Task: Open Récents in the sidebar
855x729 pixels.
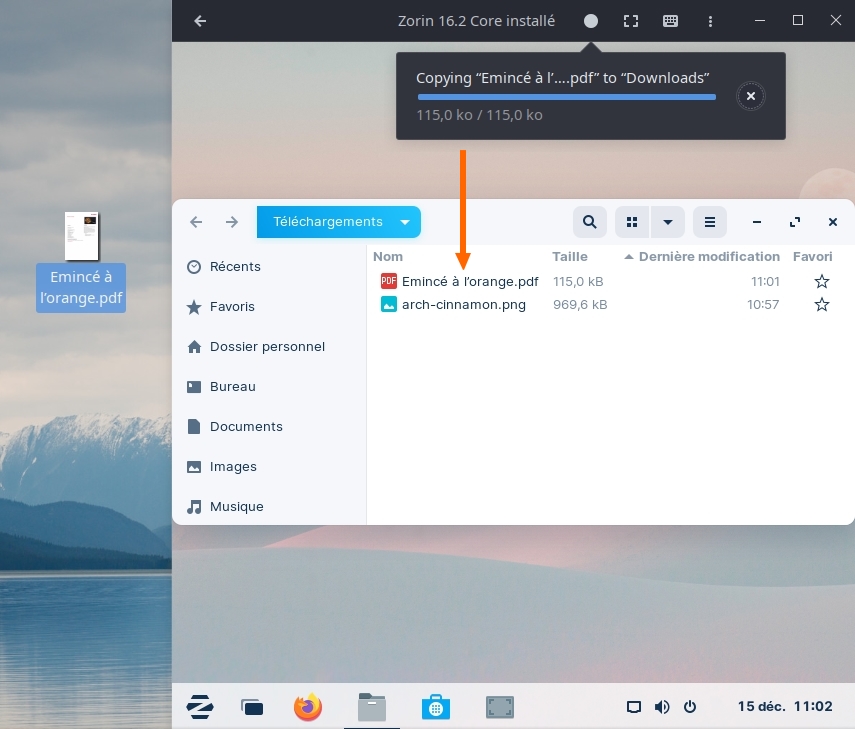Action: pos(235,267)
